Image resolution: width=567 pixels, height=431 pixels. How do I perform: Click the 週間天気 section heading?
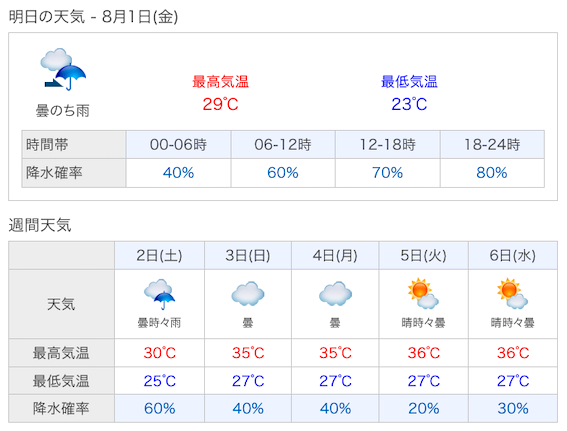click(x=40, y=225)
